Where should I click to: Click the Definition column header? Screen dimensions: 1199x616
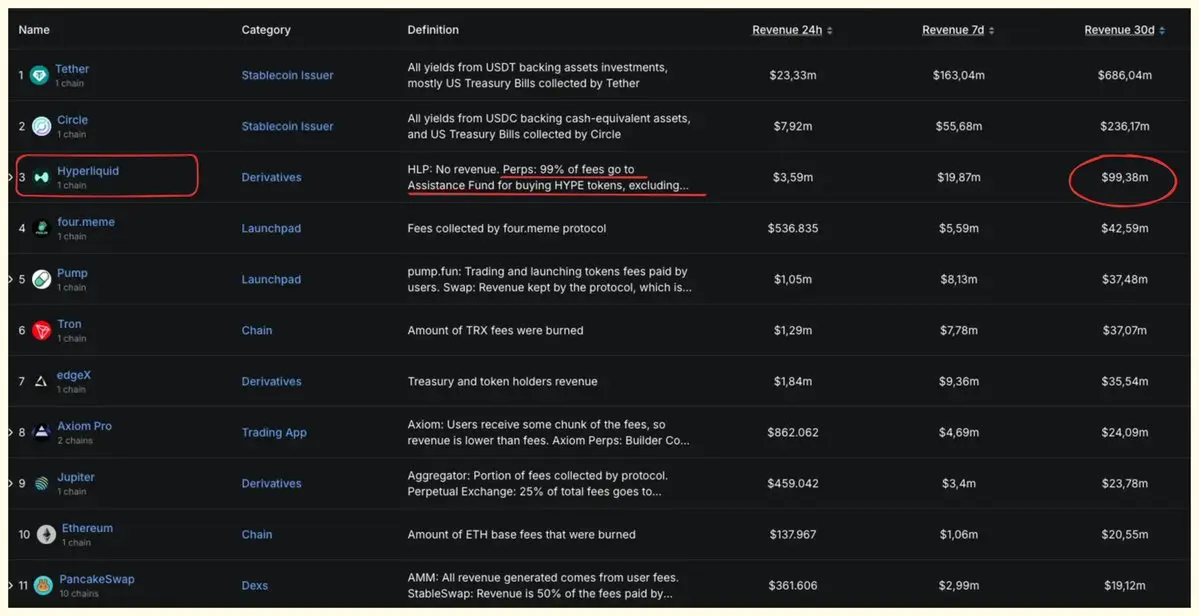433,30
